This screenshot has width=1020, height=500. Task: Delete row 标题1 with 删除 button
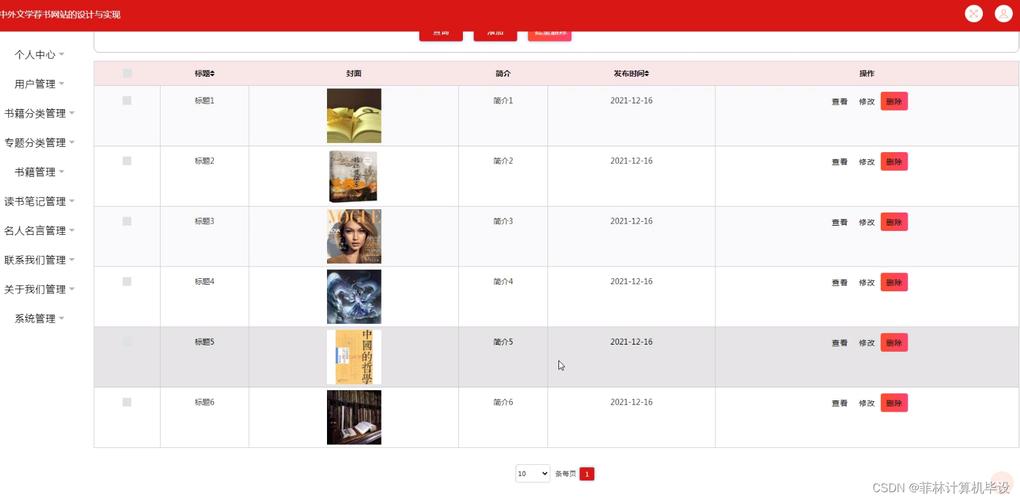pyautogui.click(x=894, y=101)
